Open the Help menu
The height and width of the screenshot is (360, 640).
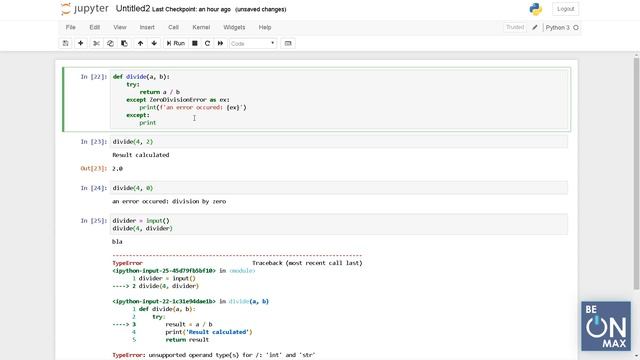(x=265, y=27)
